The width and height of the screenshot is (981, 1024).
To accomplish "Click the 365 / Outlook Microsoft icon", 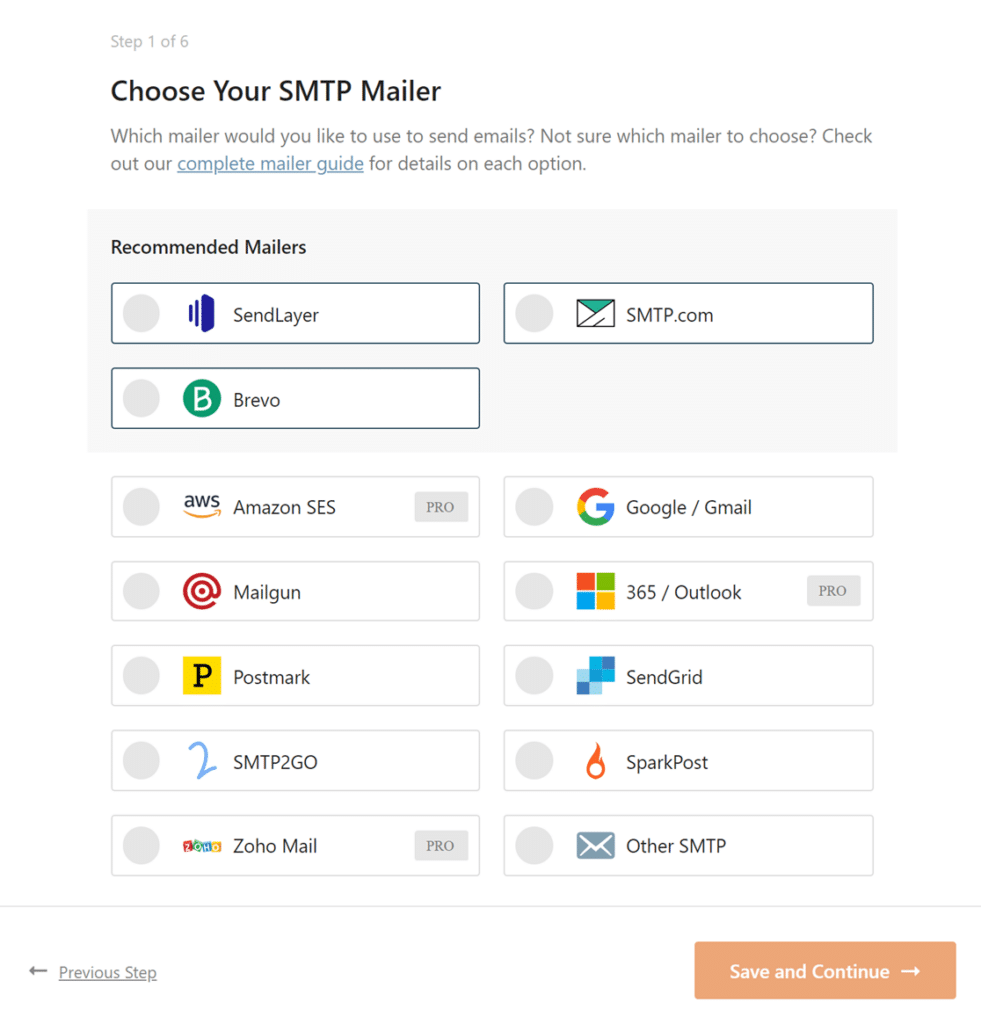I will click(596, 591).
